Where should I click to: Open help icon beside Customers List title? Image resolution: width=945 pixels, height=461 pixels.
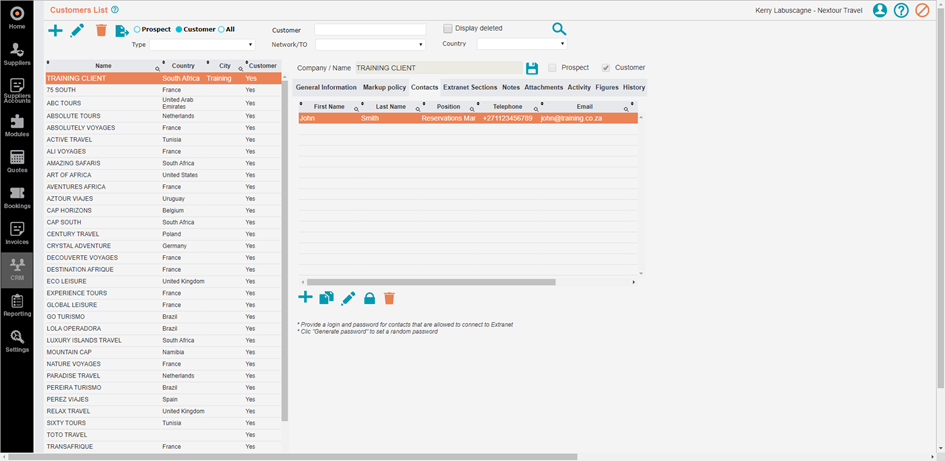click(115, 10)
